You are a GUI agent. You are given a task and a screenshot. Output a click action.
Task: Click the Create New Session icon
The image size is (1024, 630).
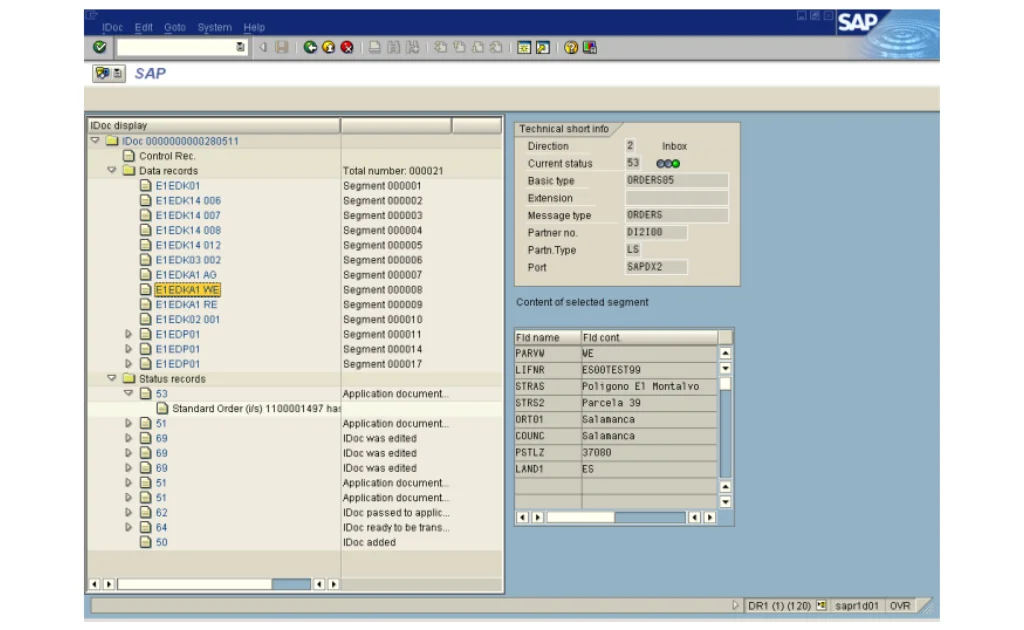tap(524, 47)
